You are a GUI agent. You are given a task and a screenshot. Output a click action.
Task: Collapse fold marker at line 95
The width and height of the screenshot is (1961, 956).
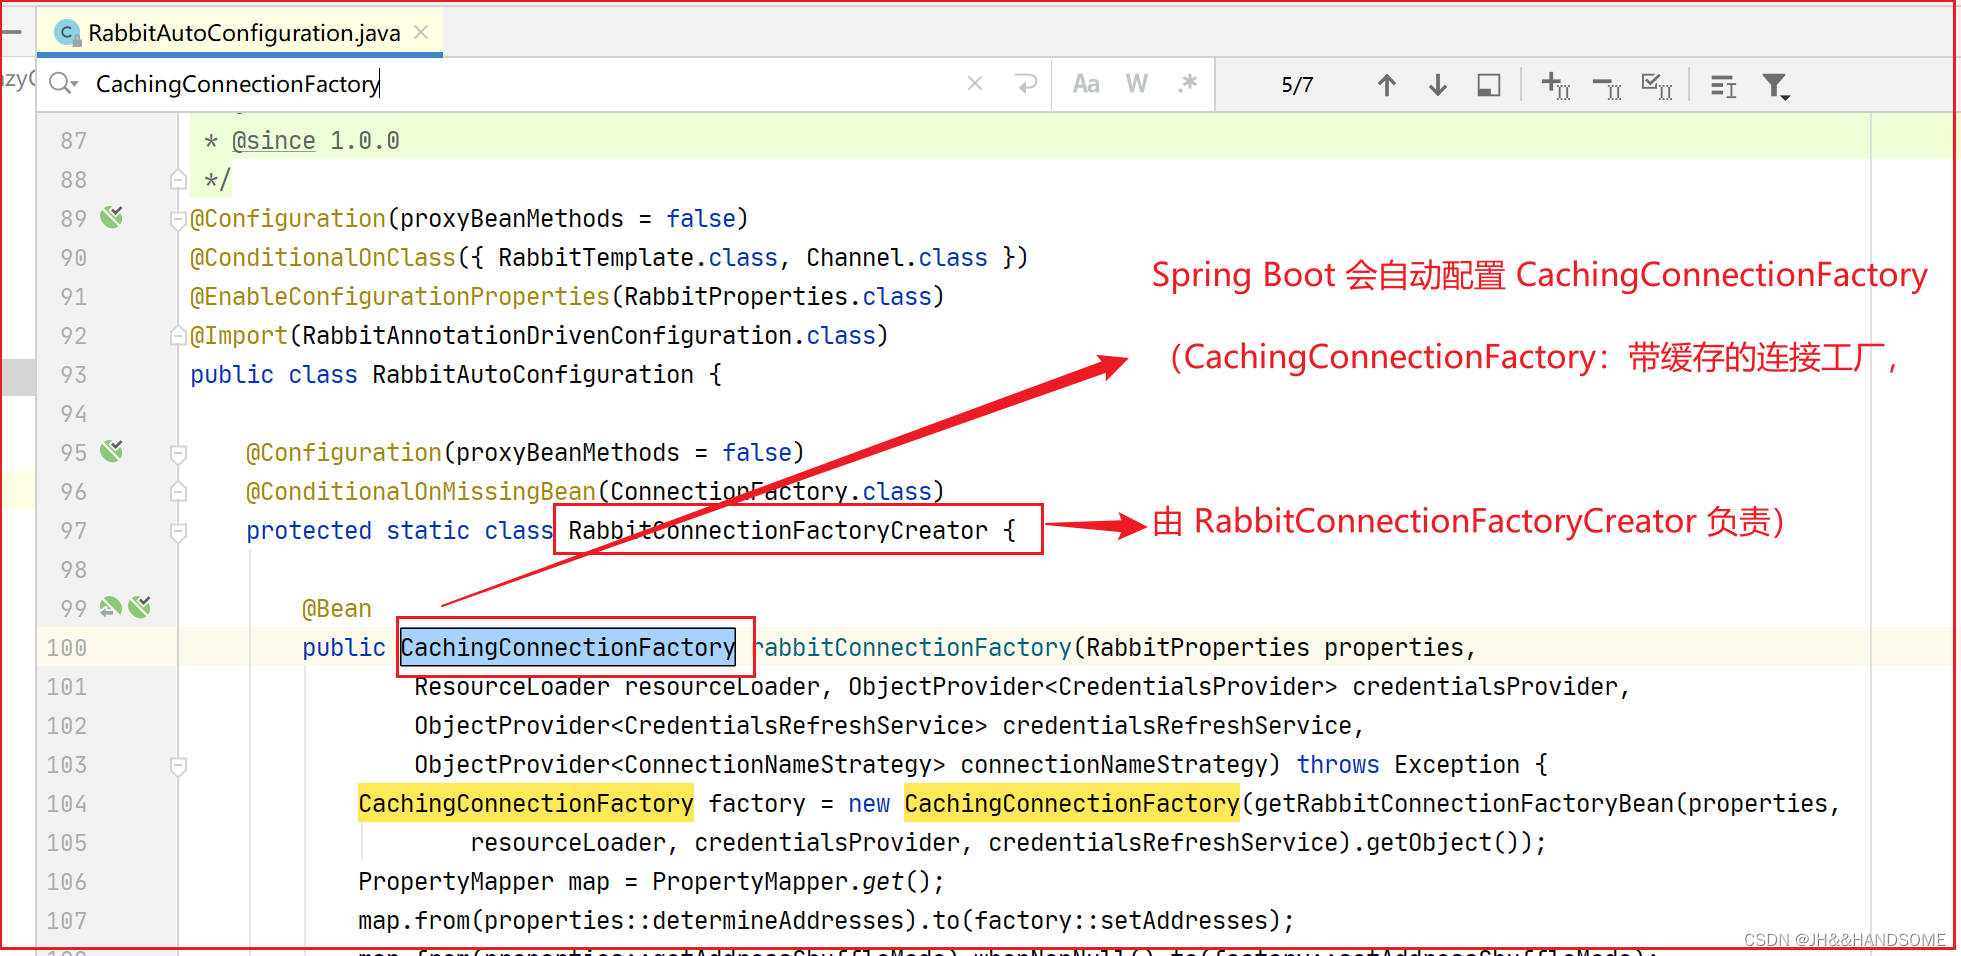(178, 453)
